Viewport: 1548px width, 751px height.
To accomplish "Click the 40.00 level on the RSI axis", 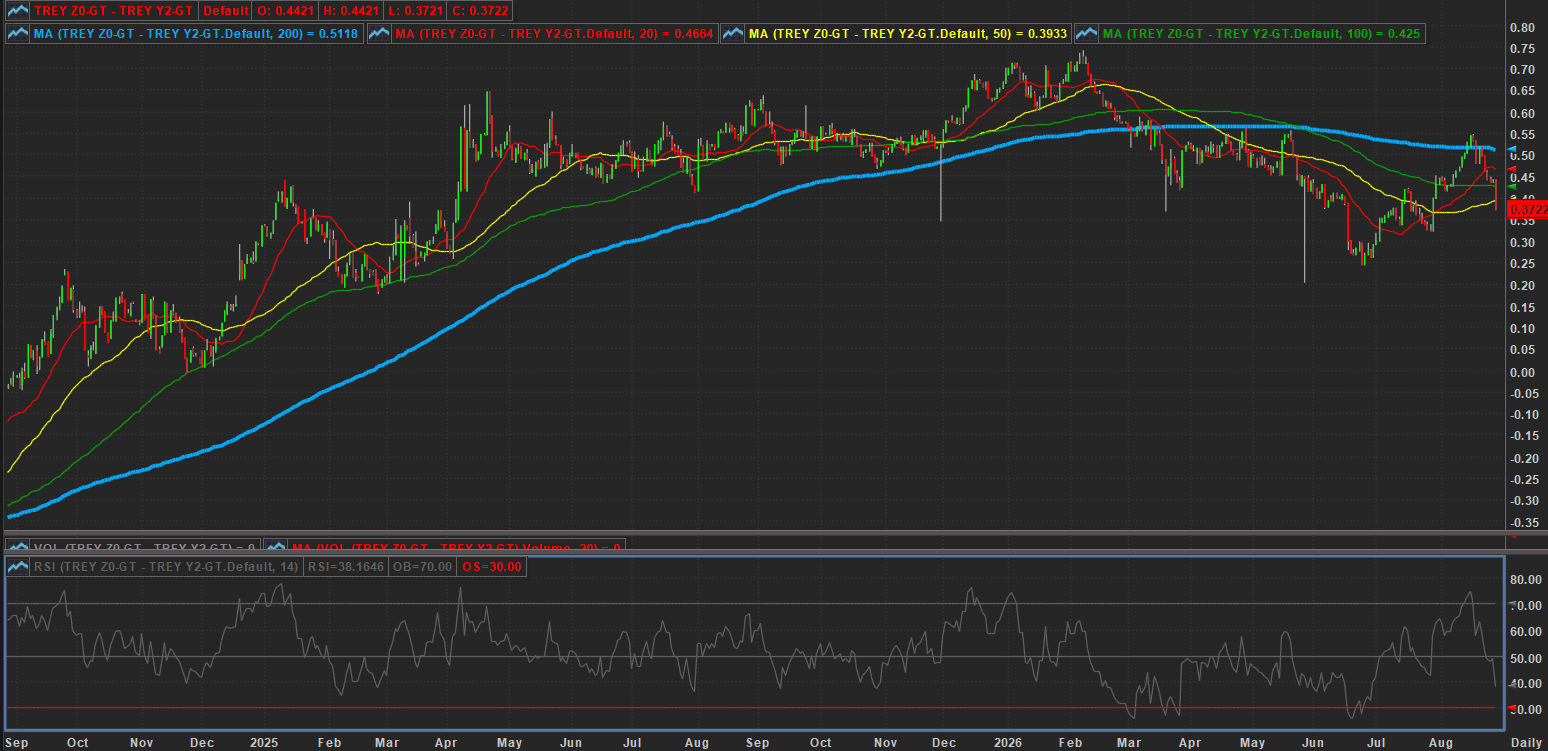I will (1524, 684).
